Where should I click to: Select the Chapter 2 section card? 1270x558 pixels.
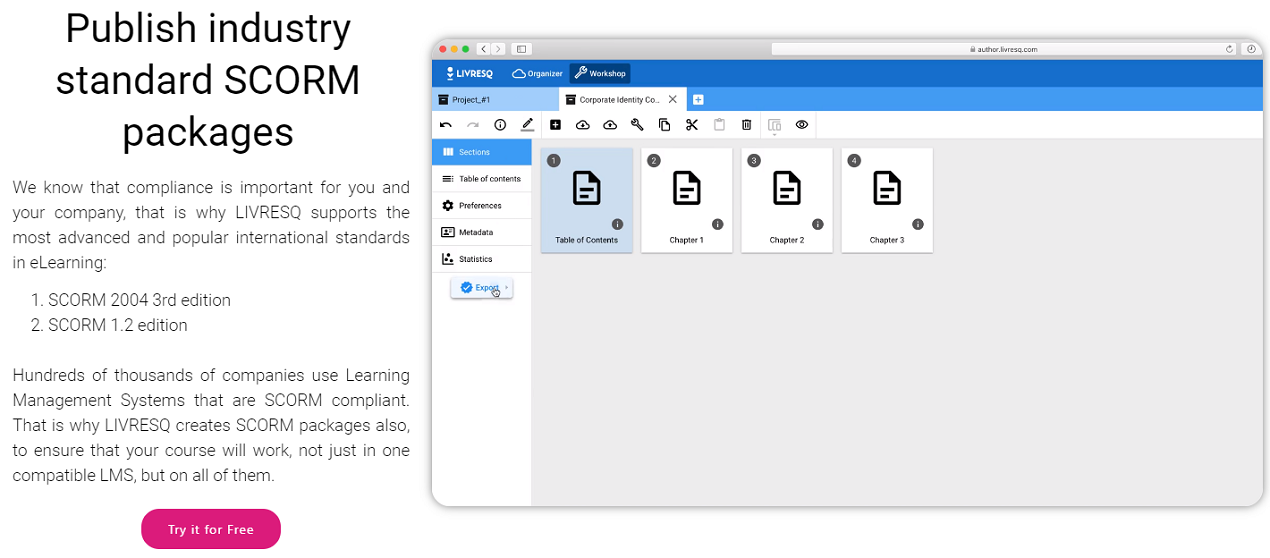click(787, 200)
